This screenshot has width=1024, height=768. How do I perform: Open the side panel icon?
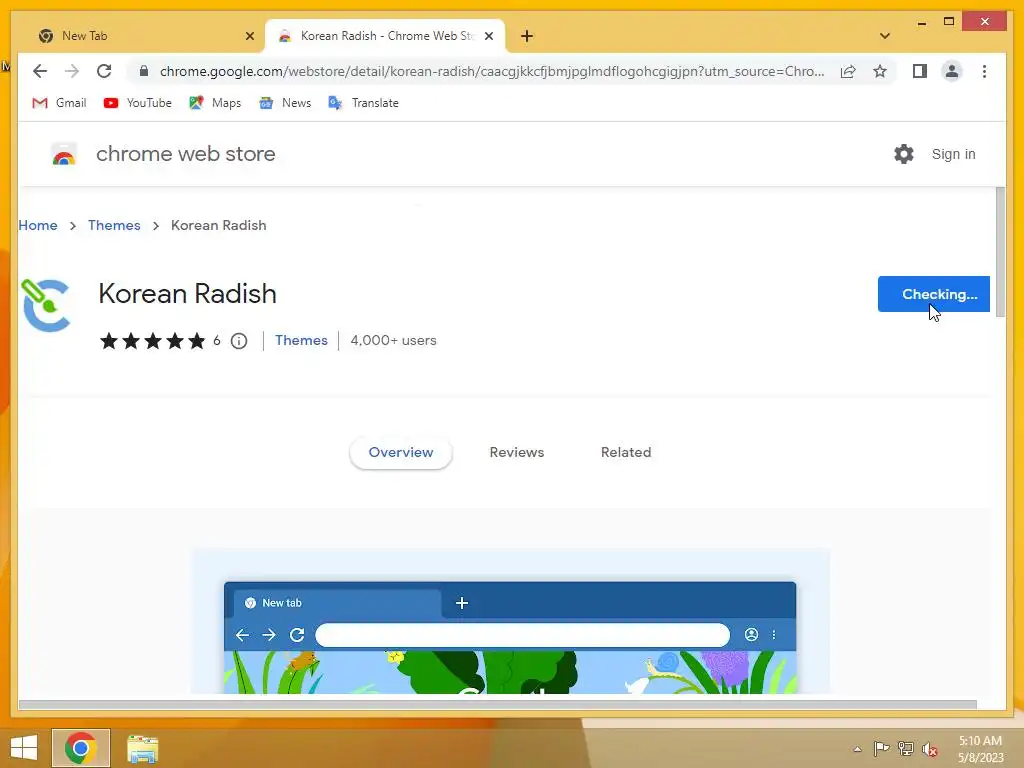[920, 71]
